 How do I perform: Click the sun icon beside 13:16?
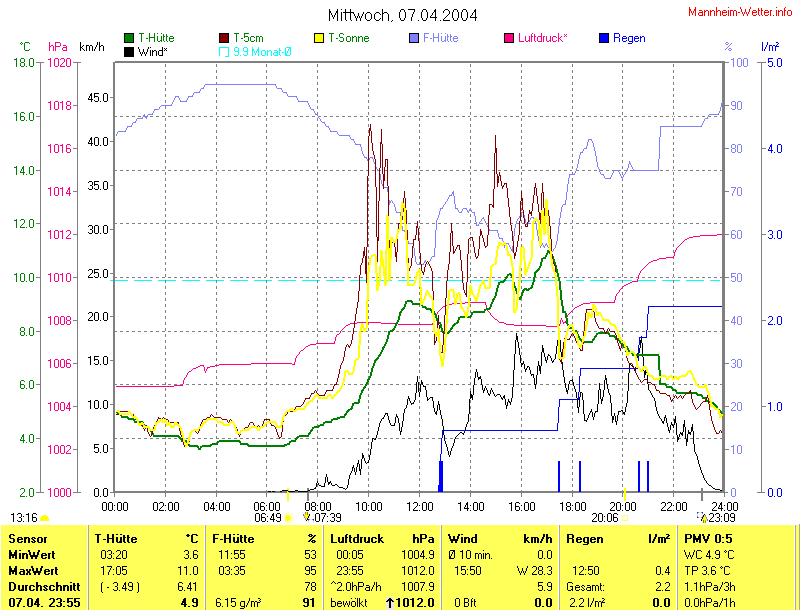(45, 518)
